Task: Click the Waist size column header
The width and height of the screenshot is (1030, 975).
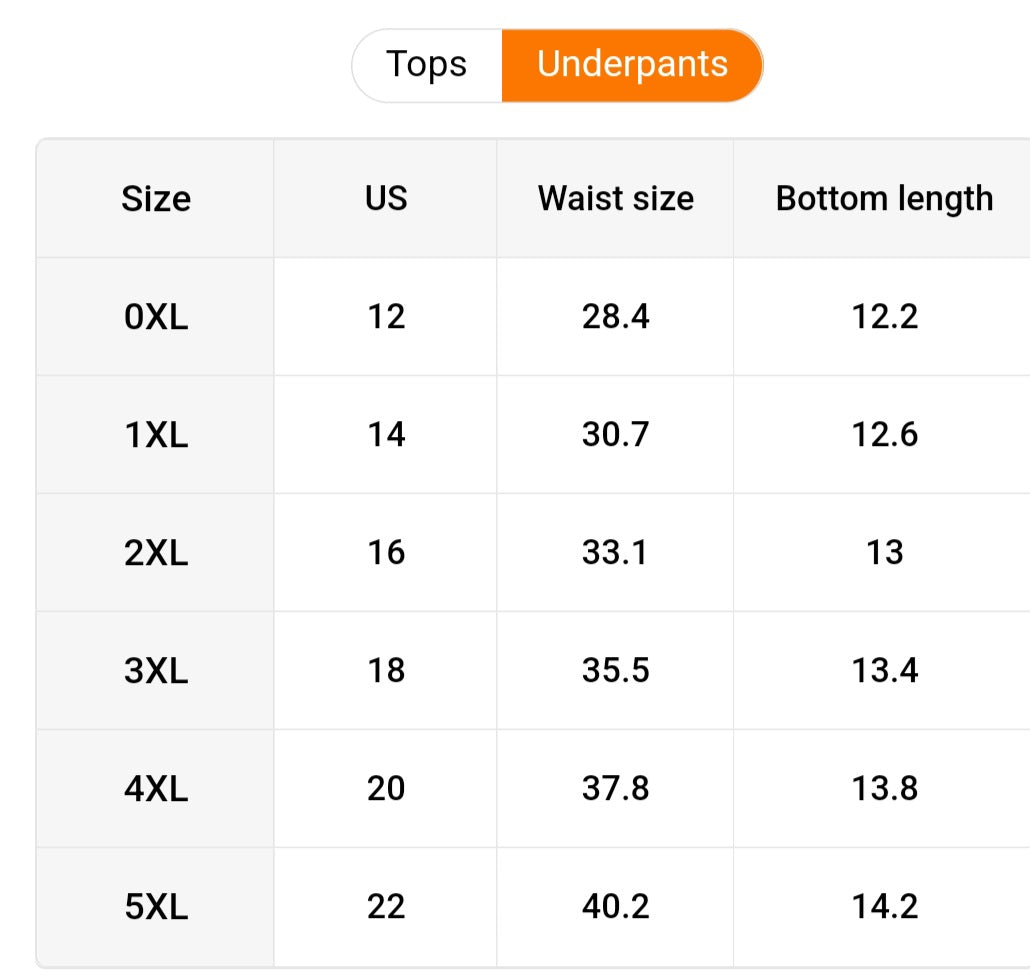Action: pos(615,198)
